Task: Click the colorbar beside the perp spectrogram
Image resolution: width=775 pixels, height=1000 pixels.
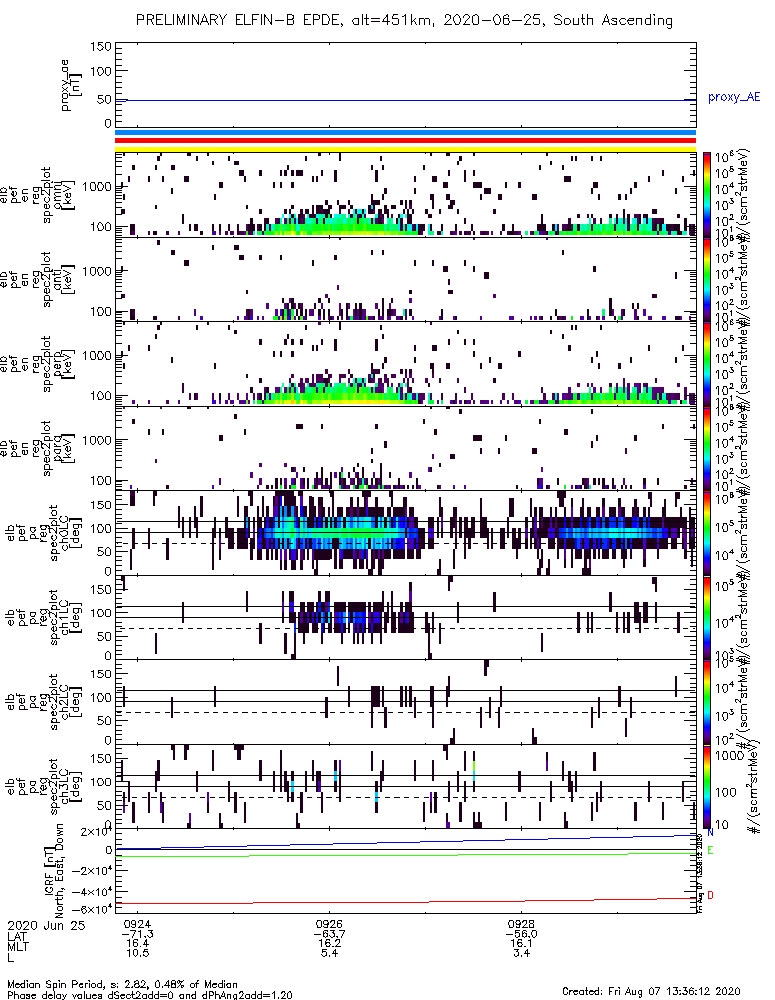Action: click(x=706, y=364)
